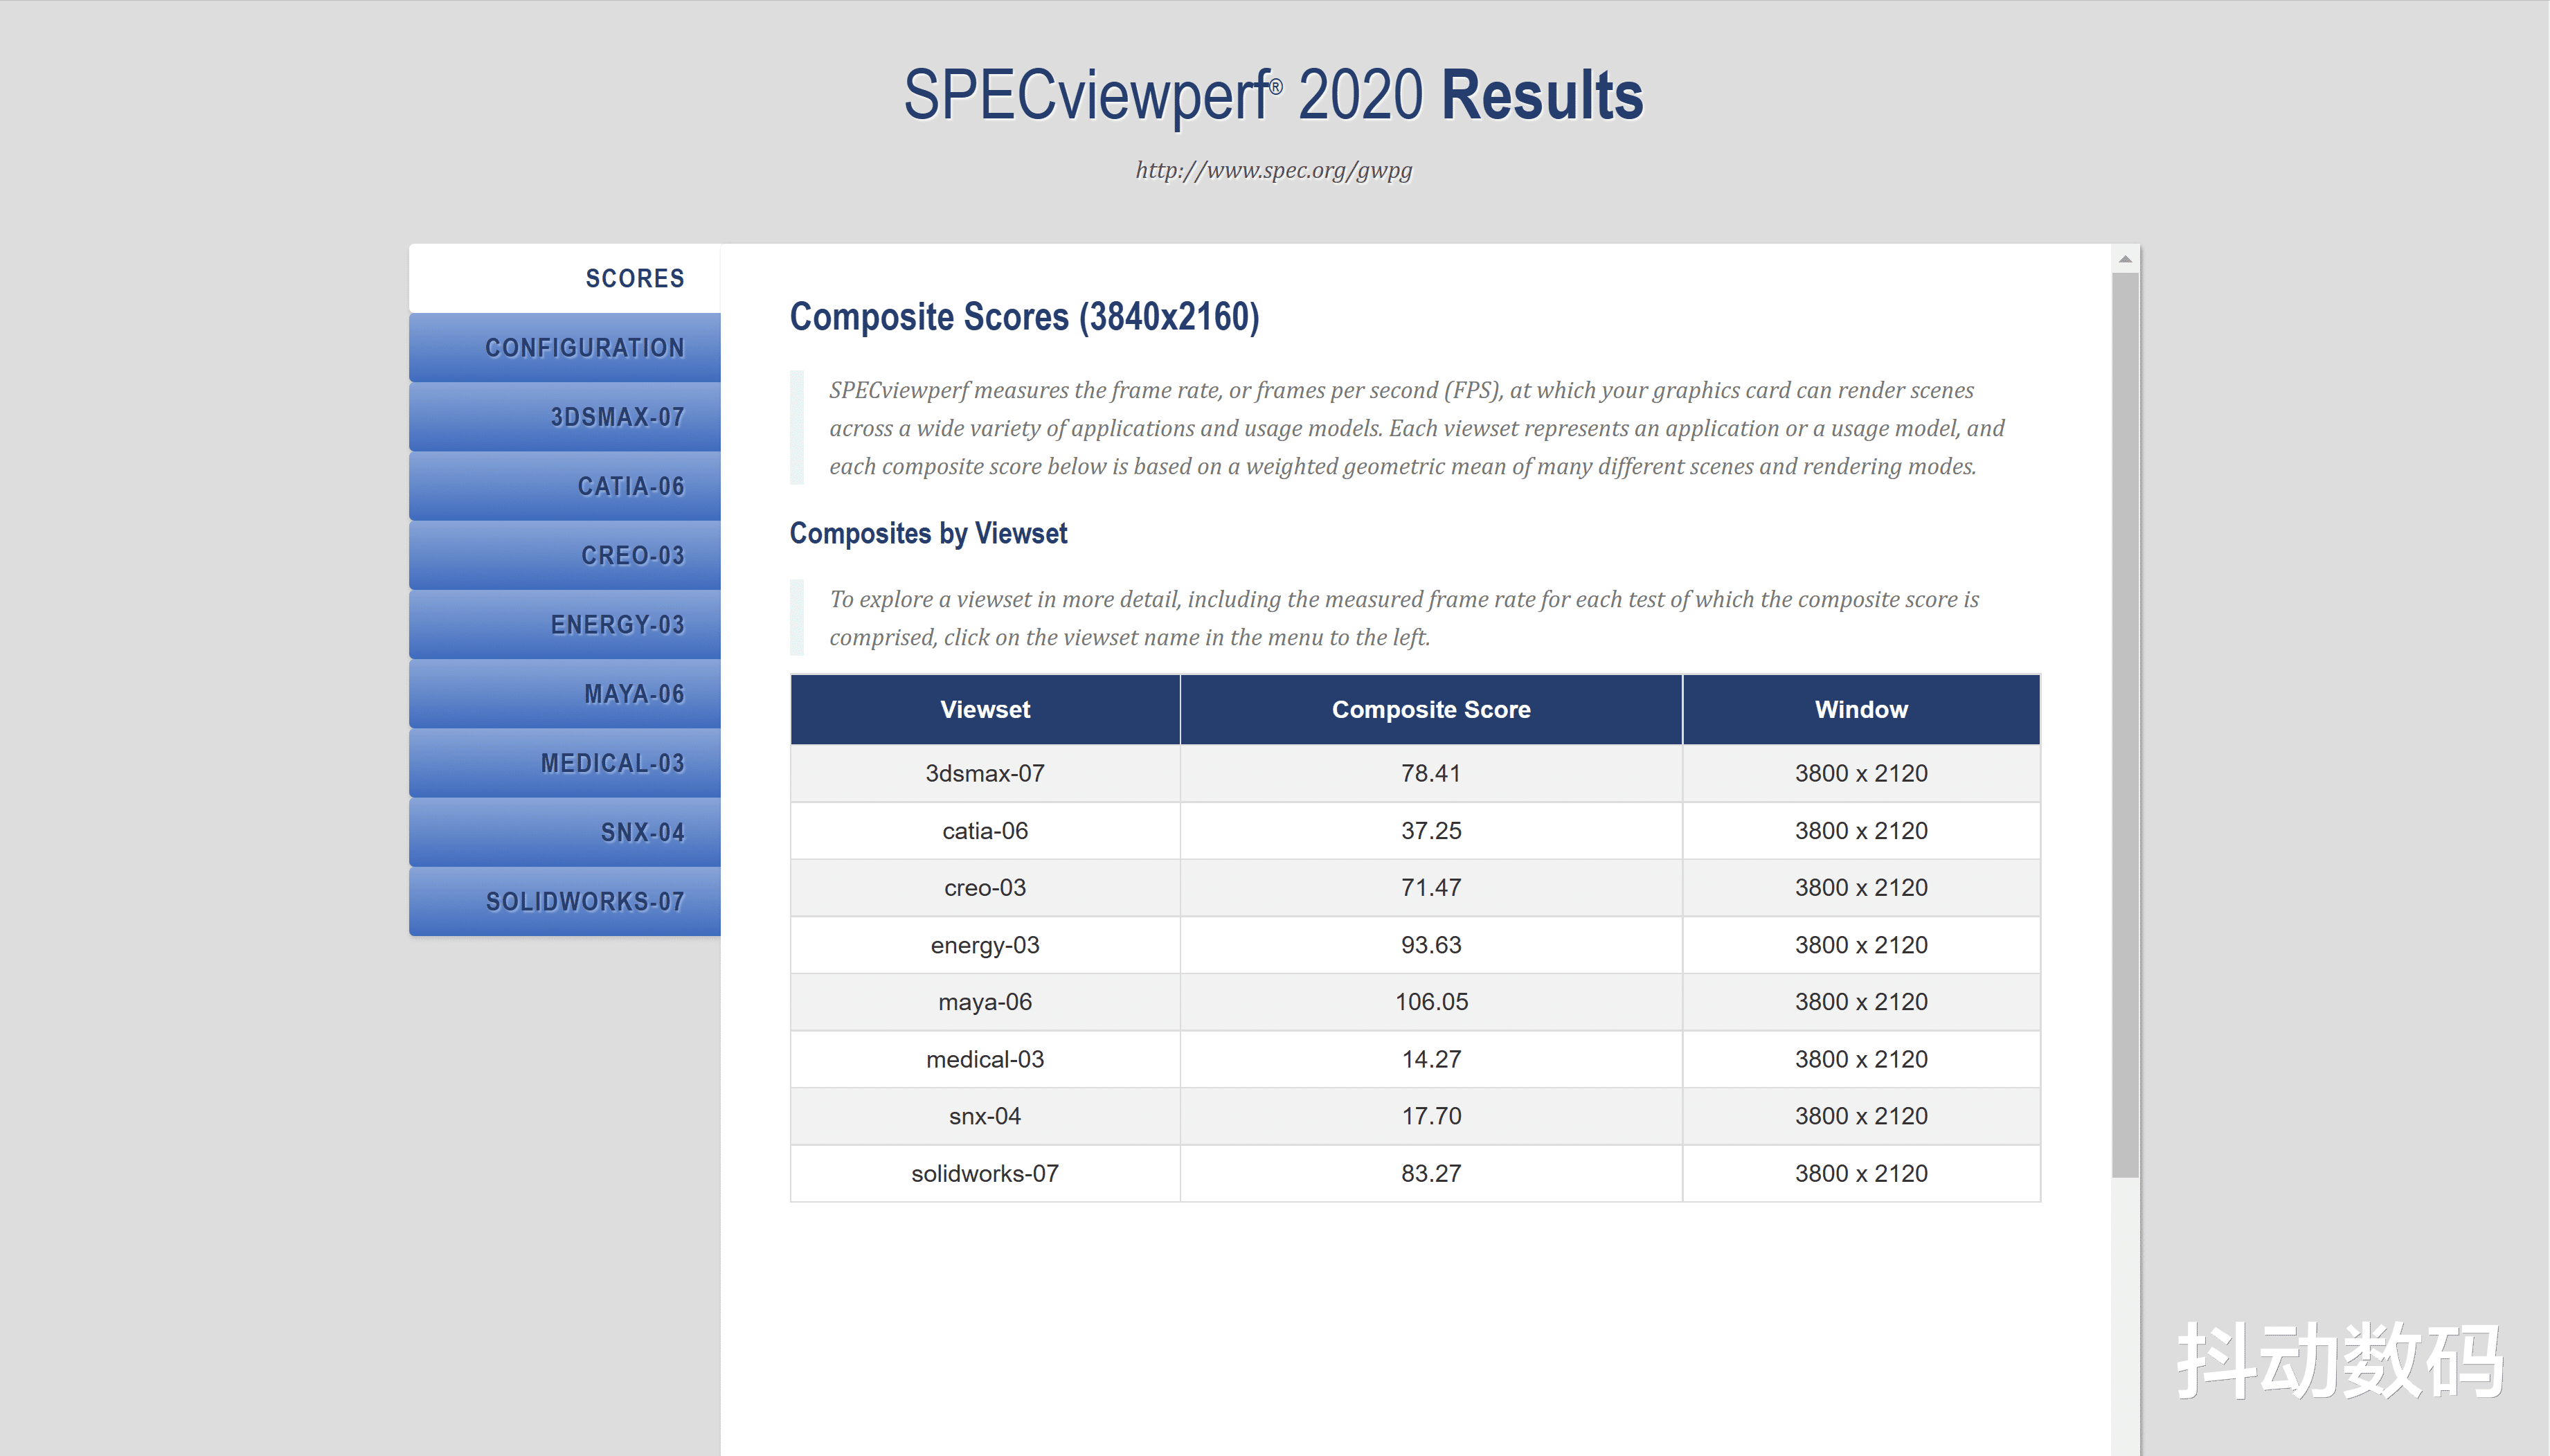Viewport: 2550px width, 1456px height.
Task: Click the window size in 3dsmax-07 row
Action: pyautogui.click(x=1861, y=773)
